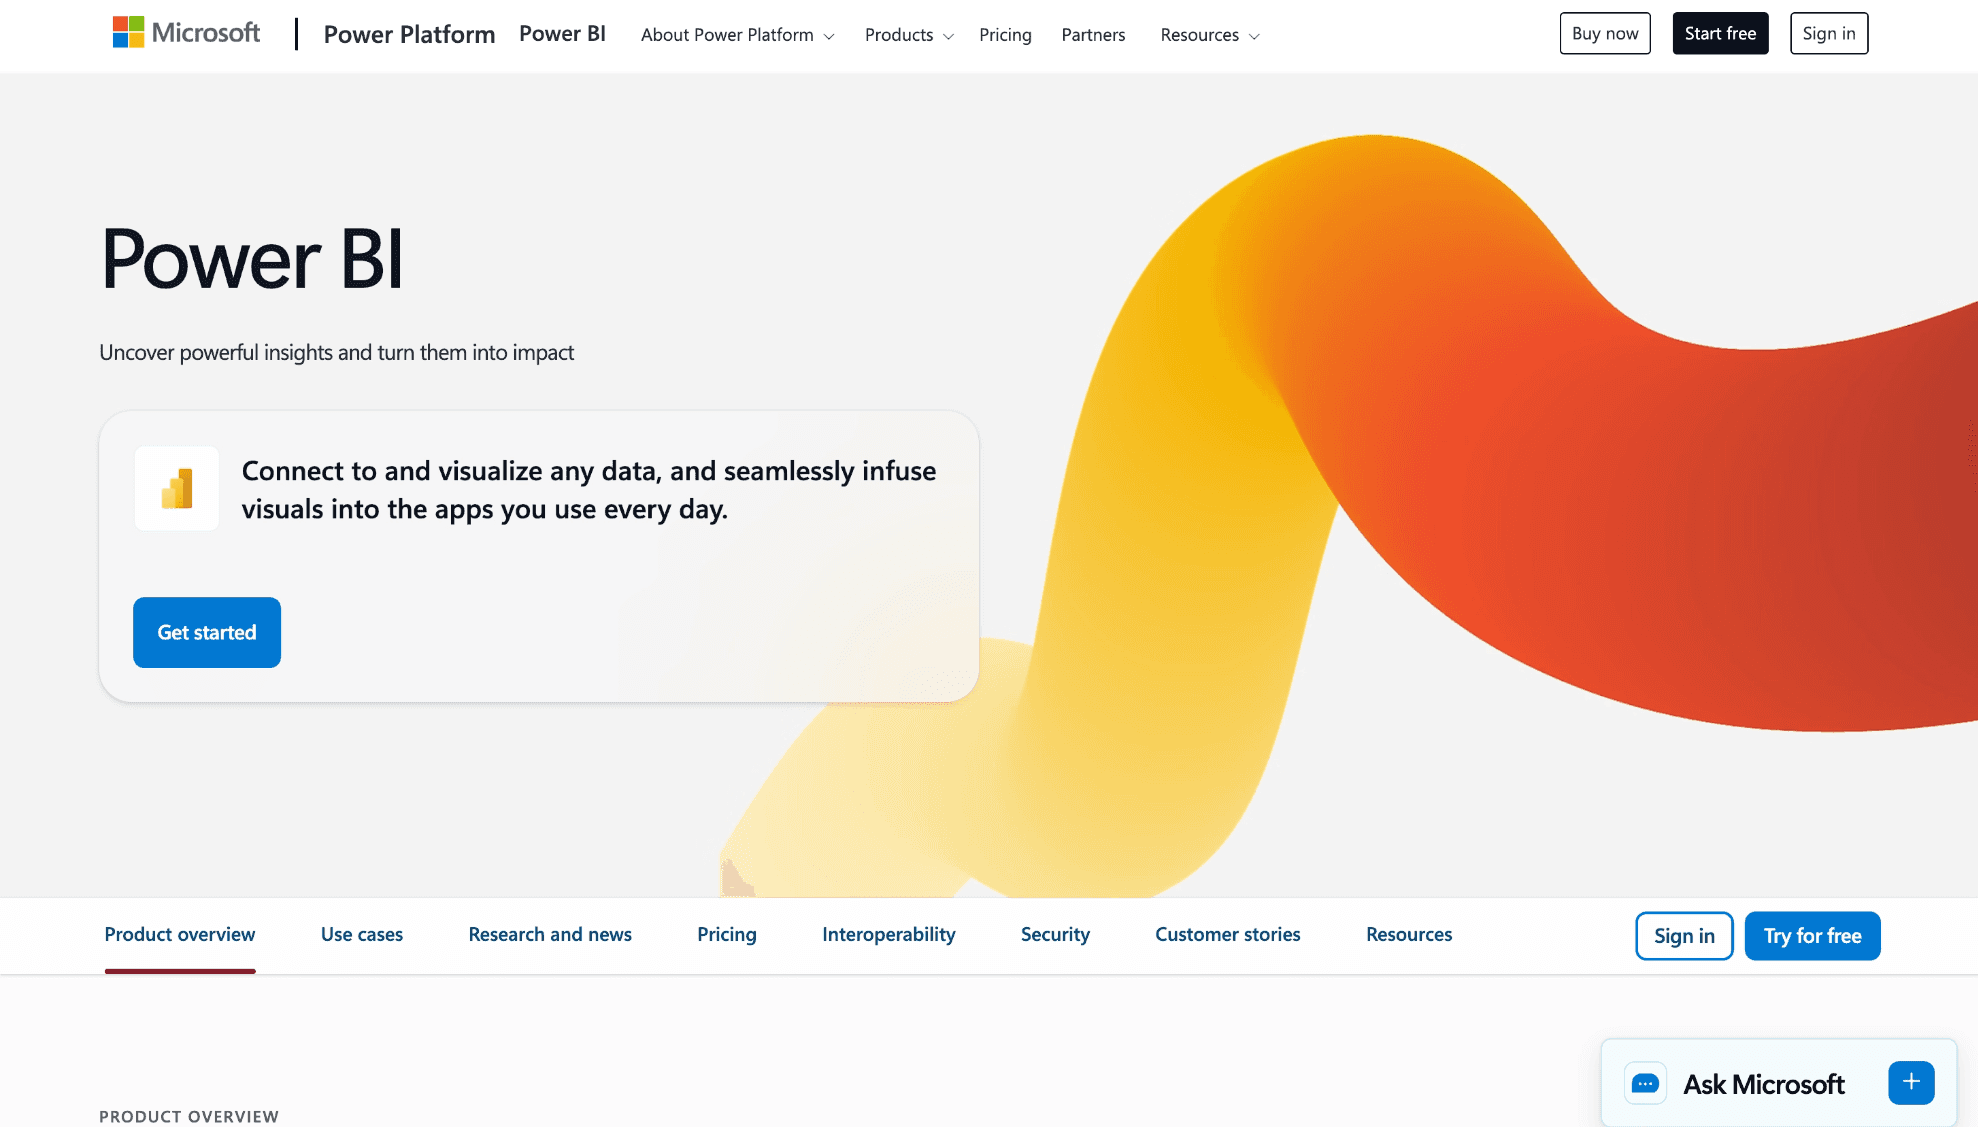Viewport: 1978px width, 1127px height.
Task: Open the Pricing page from top navigation
Action: point(1005,34)
